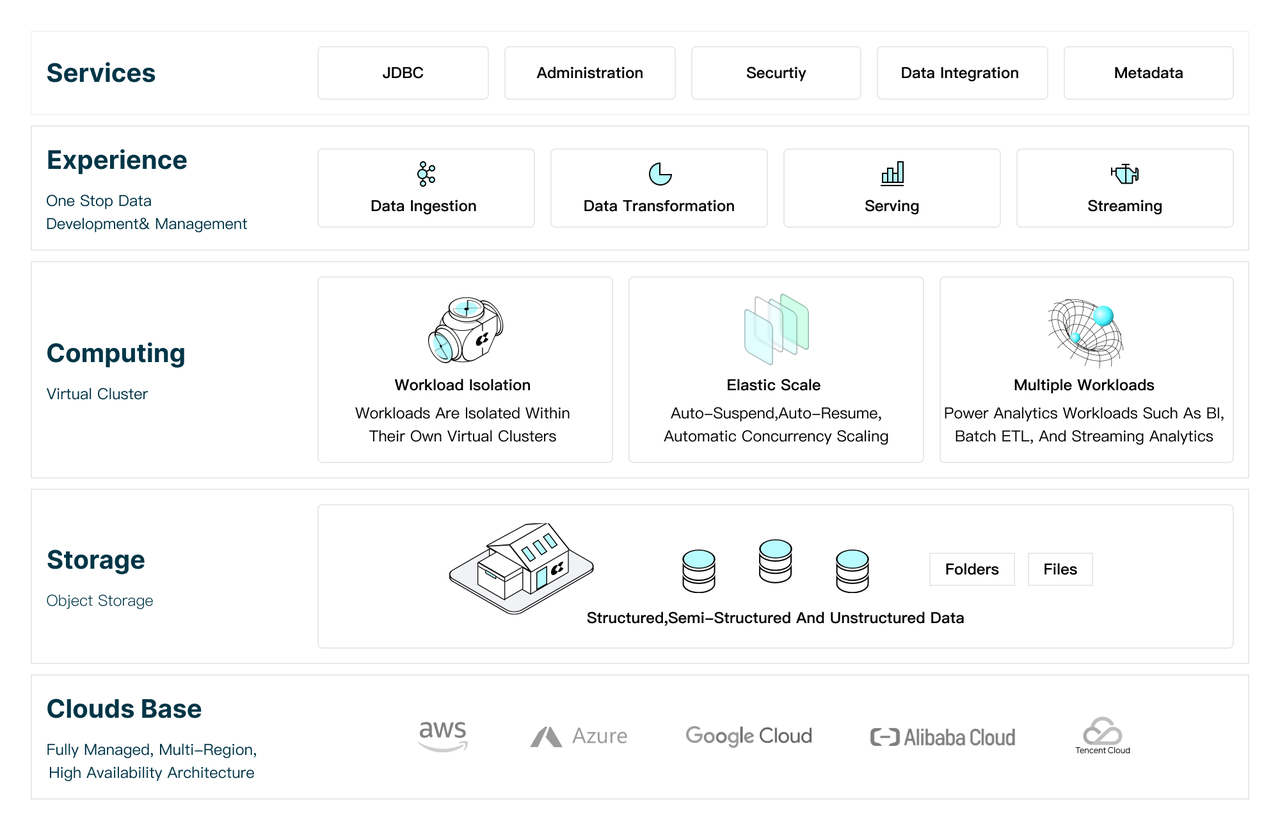Viewport: 1280px width, 815px height.
Task: Click the AWS logo
Action: tap(442, 736)
